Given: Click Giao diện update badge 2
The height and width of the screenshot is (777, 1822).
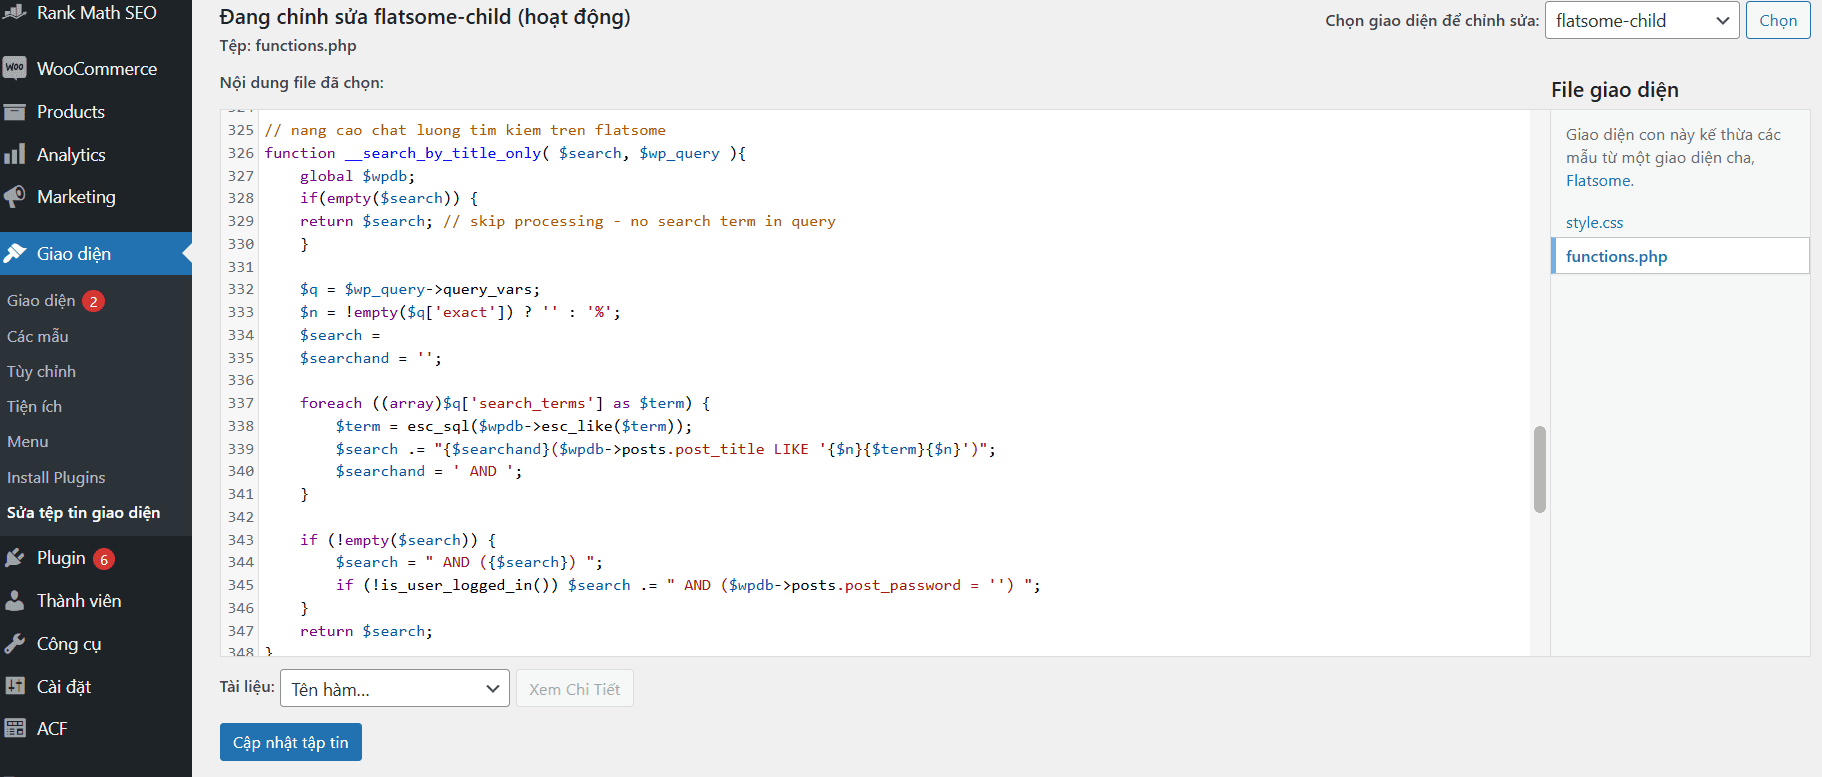Looking at the screenshot, I should [x=94, y=301].
